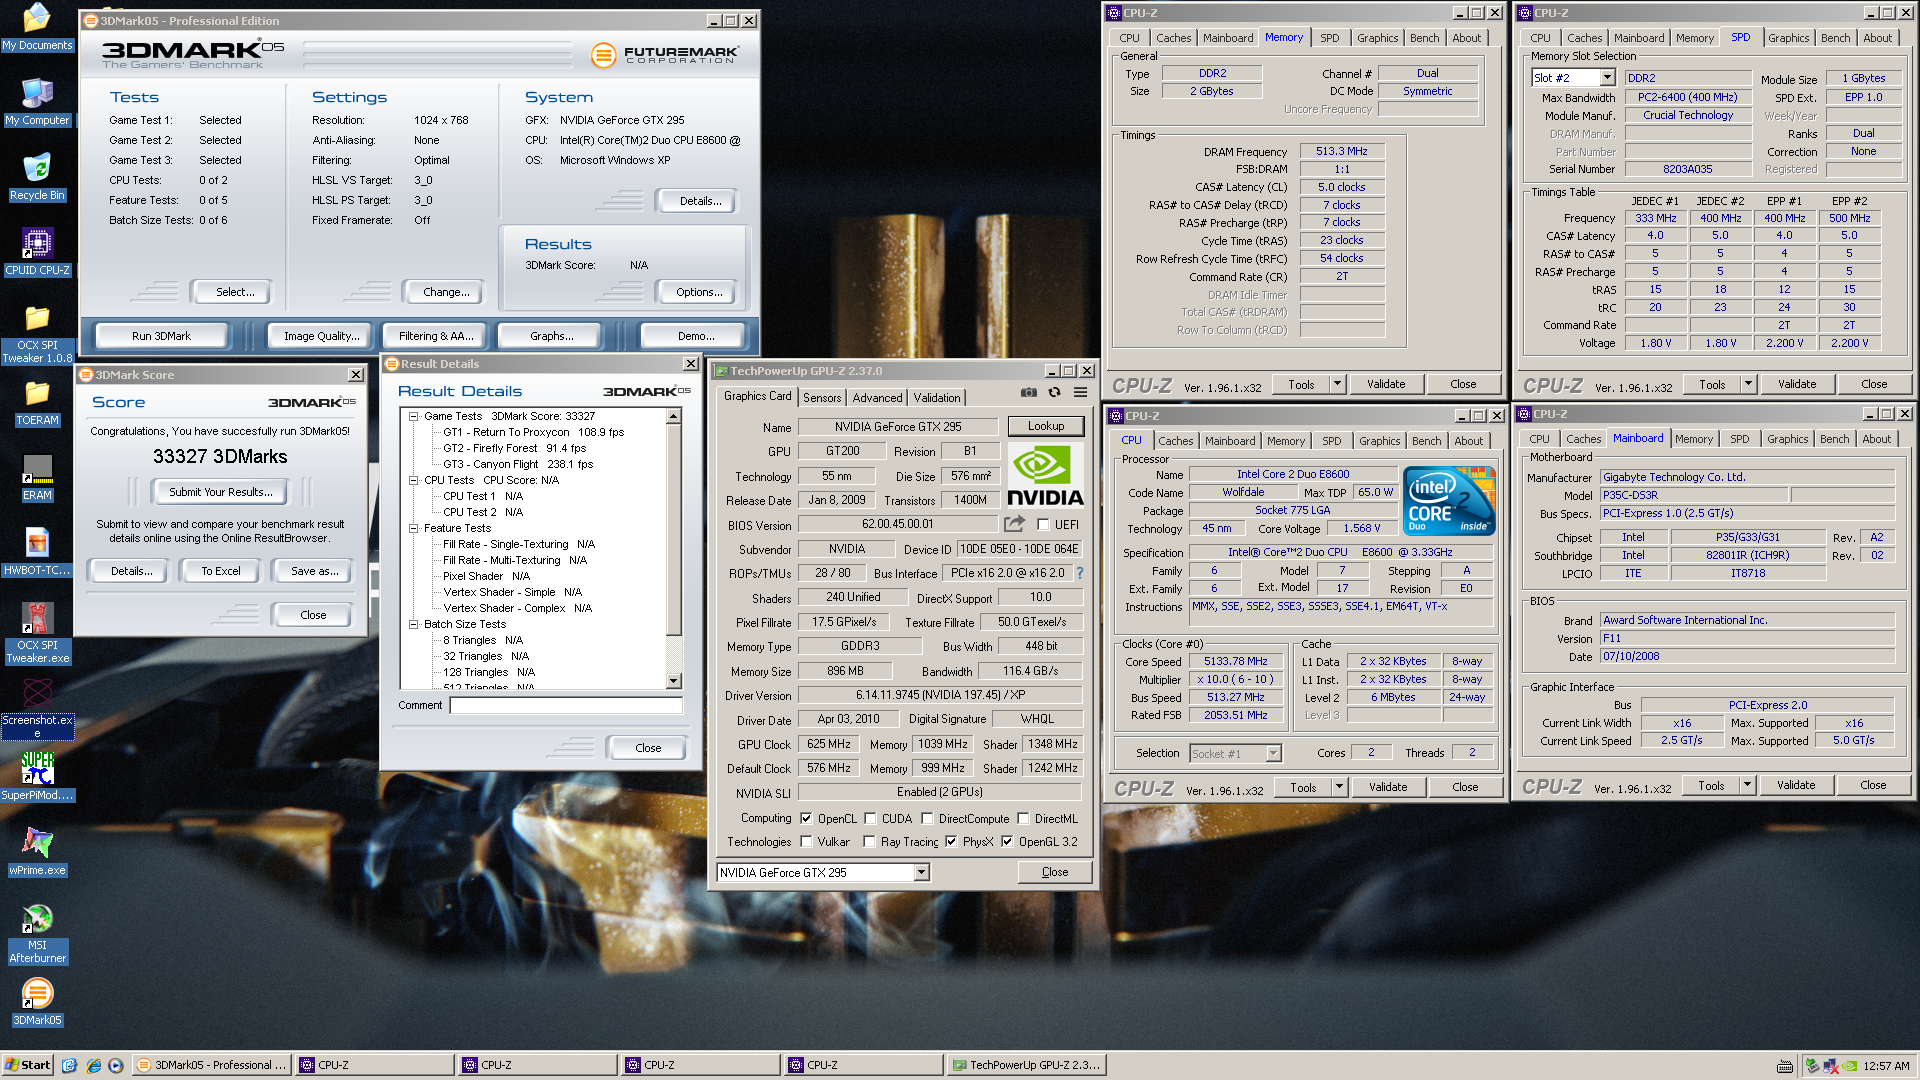This screenshot has width=1920, height=1080.
Task: Switch to Sensors tab in GPU-Z
Action: click(x=822, y=397)
